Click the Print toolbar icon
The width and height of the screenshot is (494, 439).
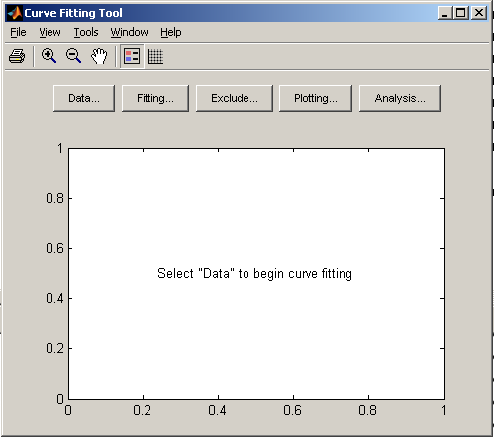17,56
